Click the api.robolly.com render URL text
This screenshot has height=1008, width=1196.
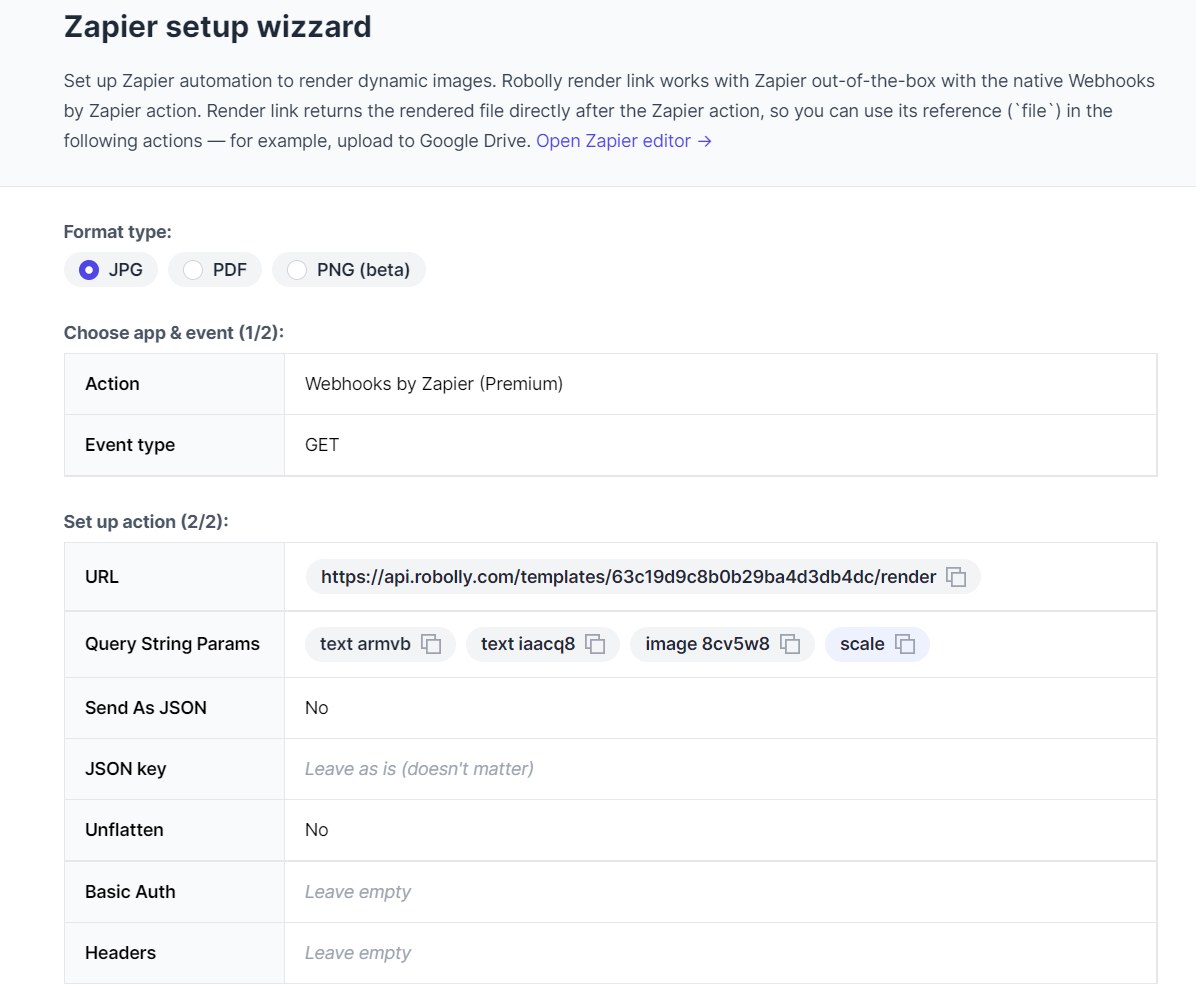629,577
